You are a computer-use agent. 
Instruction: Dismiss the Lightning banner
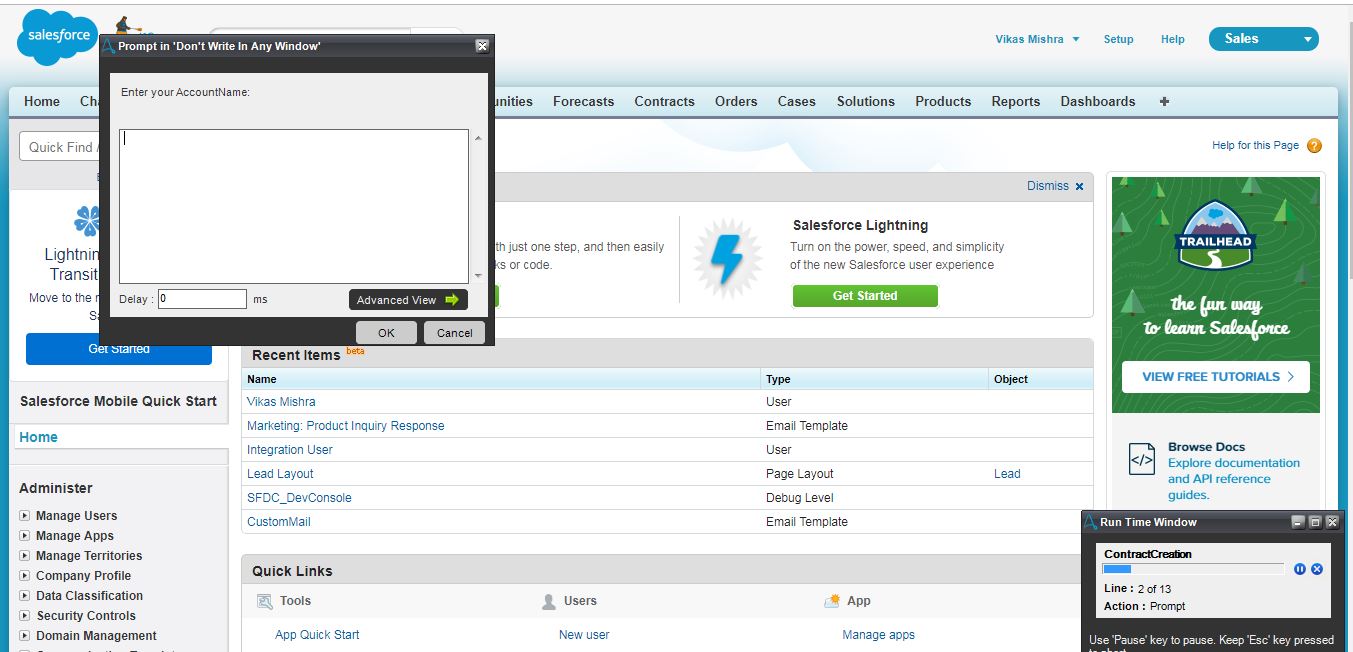pos(1048,186)
